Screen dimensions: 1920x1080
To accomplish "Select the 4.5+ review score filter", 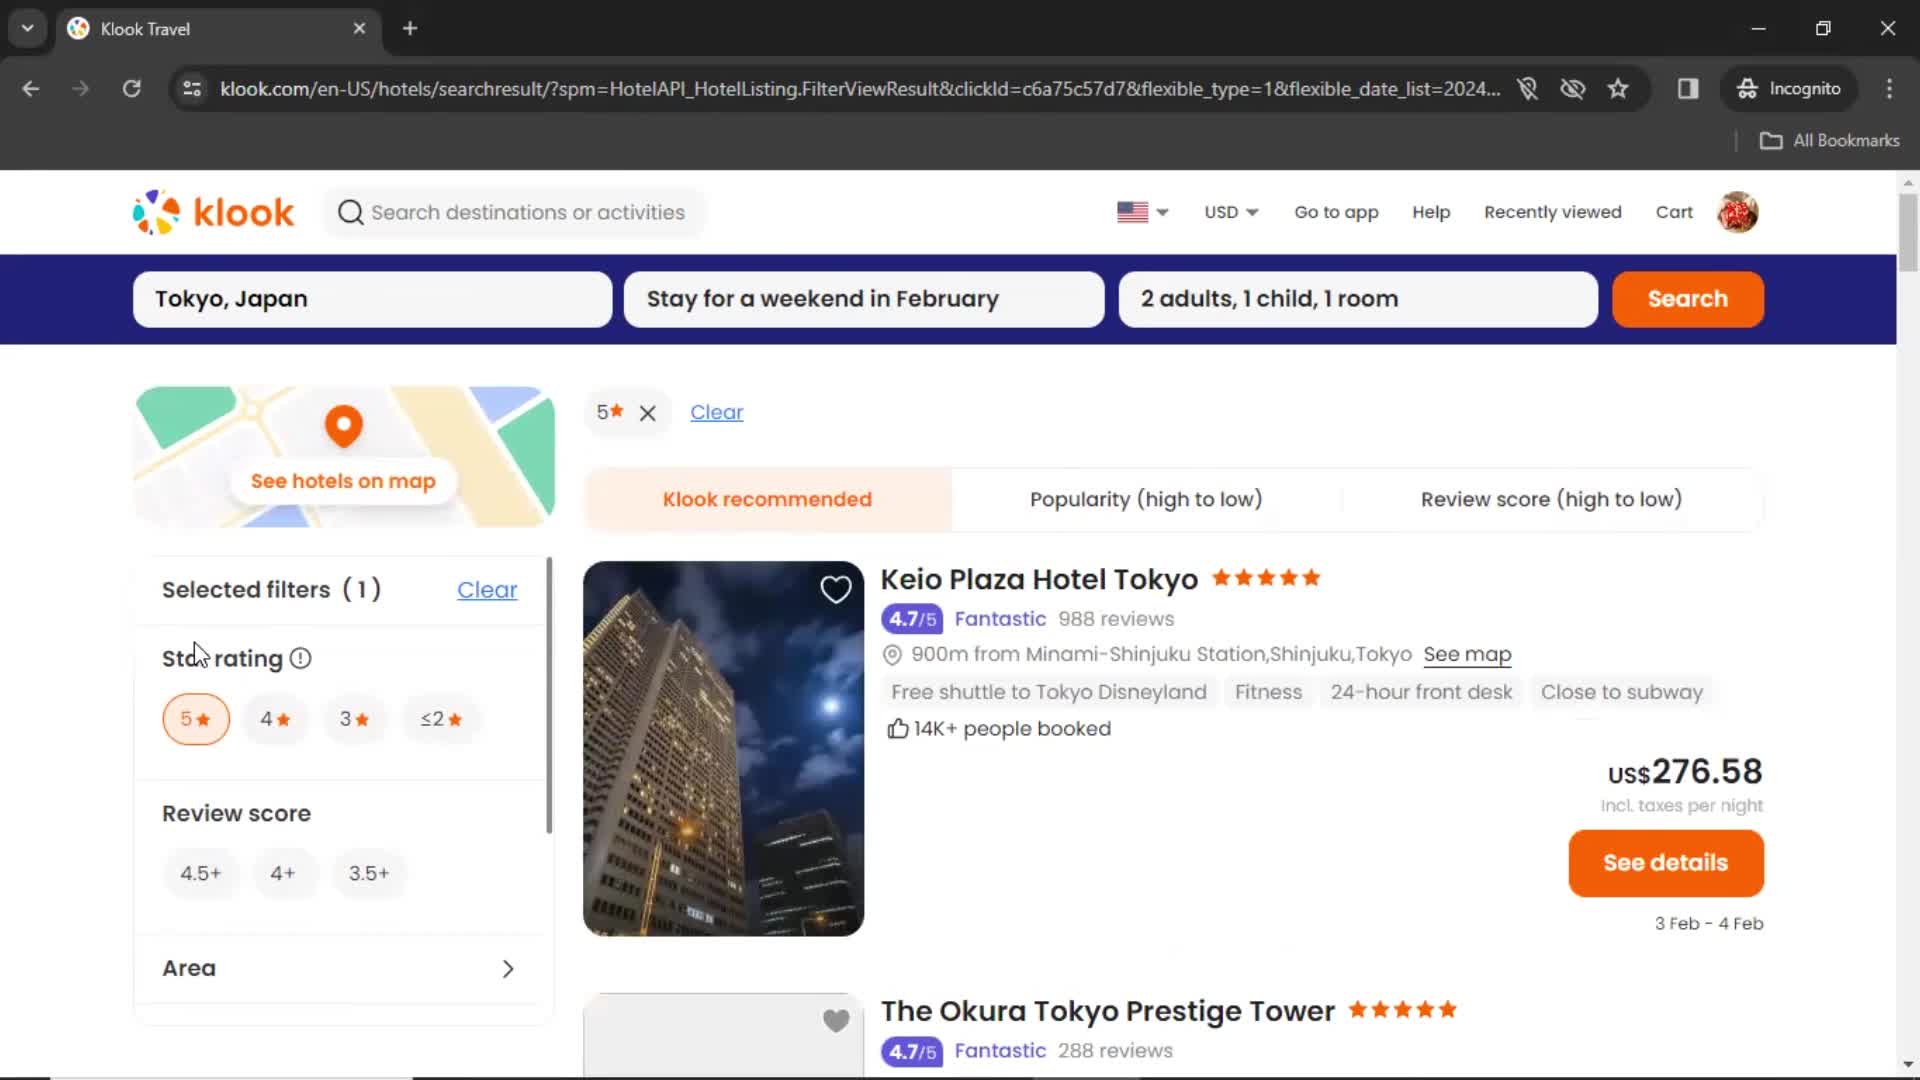I will (x=200, y=873).
